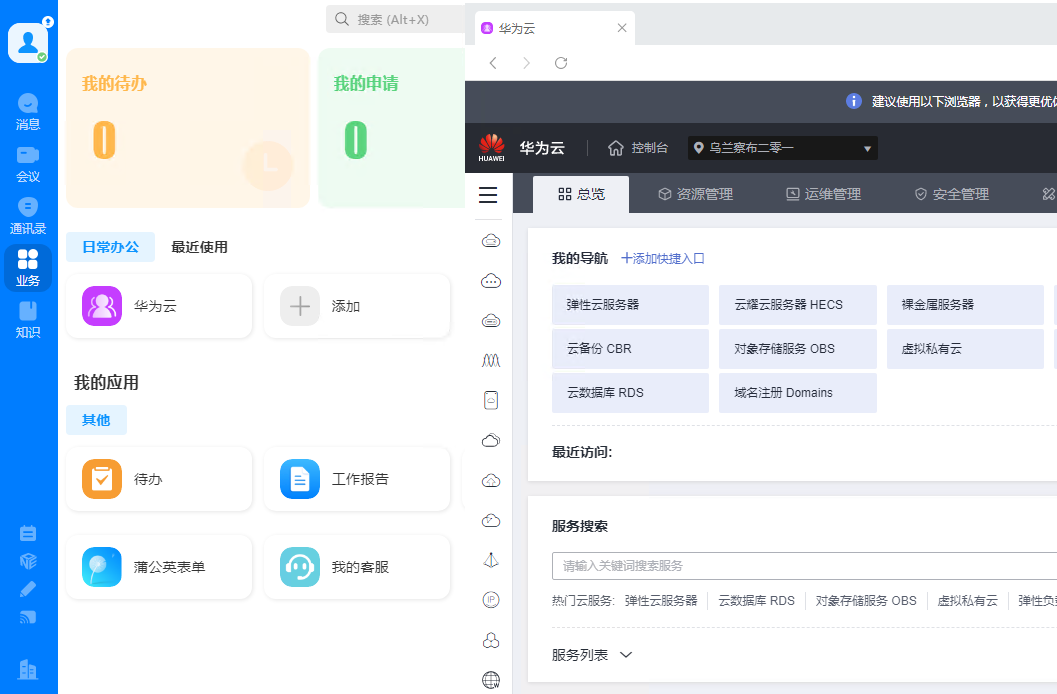The width and height of the screenshot is (1057, 694).
Task: Expand the region selector showing 乌兰察布二零一
Action: pyautogui.click(x=783, y=147)
